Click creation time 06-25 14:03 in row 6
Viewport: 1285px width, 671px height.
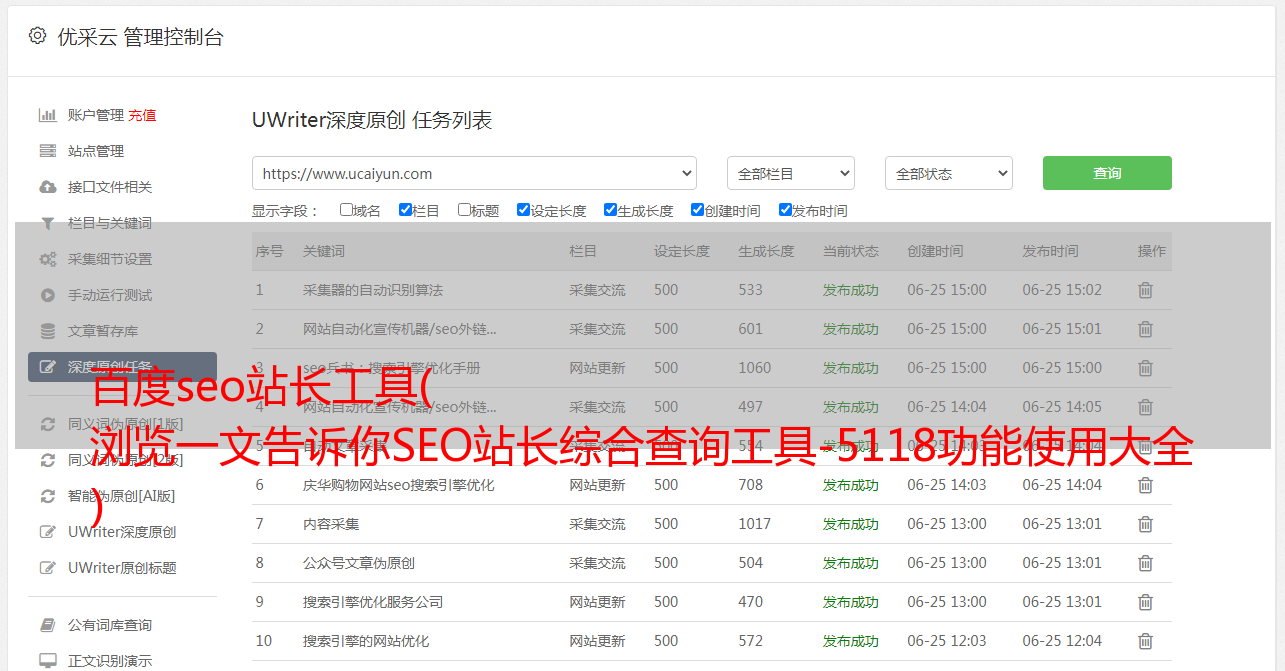tap(947, 485)
